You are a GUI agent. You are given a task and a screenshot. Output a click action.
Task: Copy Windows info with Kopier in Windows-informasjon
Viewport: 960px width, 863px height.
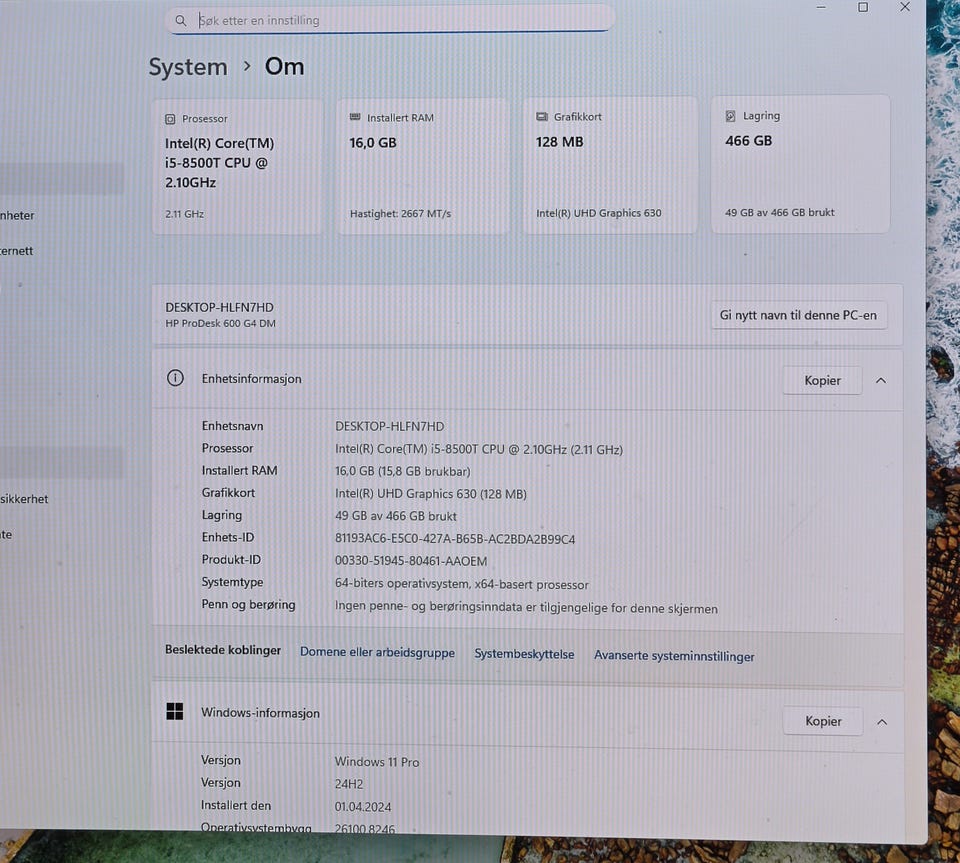point(823,722)
